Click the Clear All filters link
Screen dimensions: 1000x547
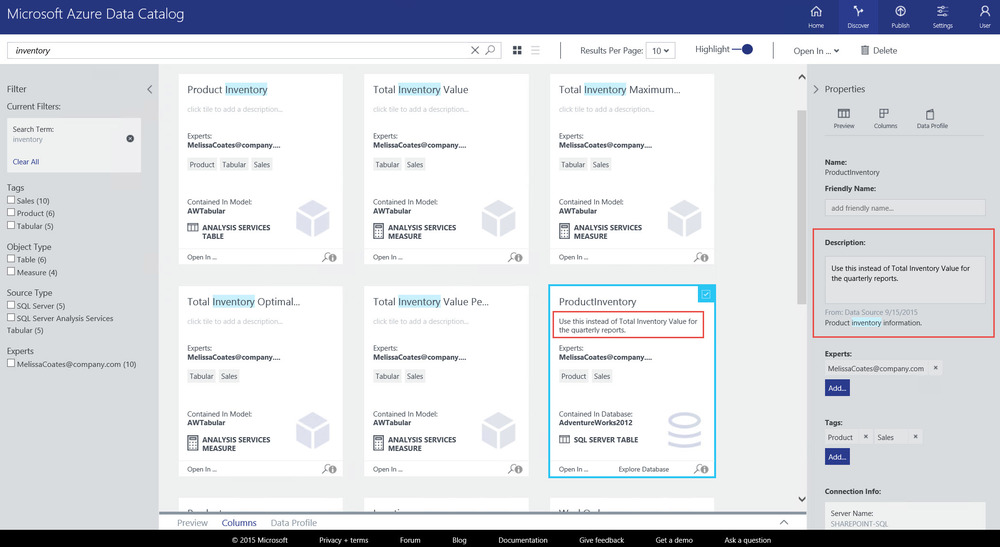point(26,162)
